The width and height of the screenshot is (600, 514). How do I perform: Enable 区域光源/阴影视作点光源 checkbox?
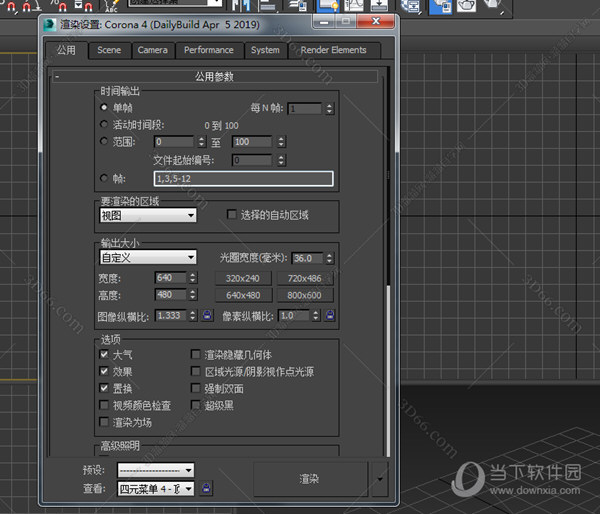coord(196,371)
